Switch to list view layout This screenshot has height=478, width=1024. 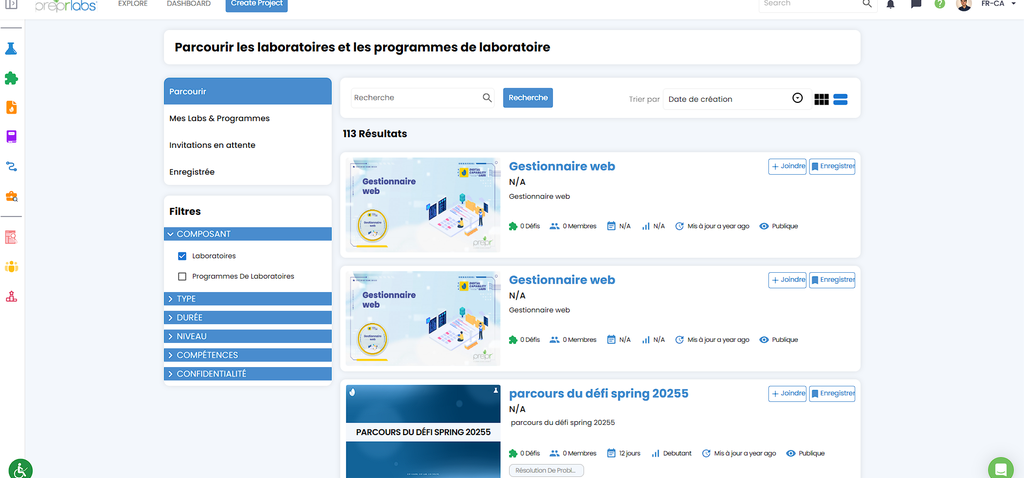coord(840,99)
